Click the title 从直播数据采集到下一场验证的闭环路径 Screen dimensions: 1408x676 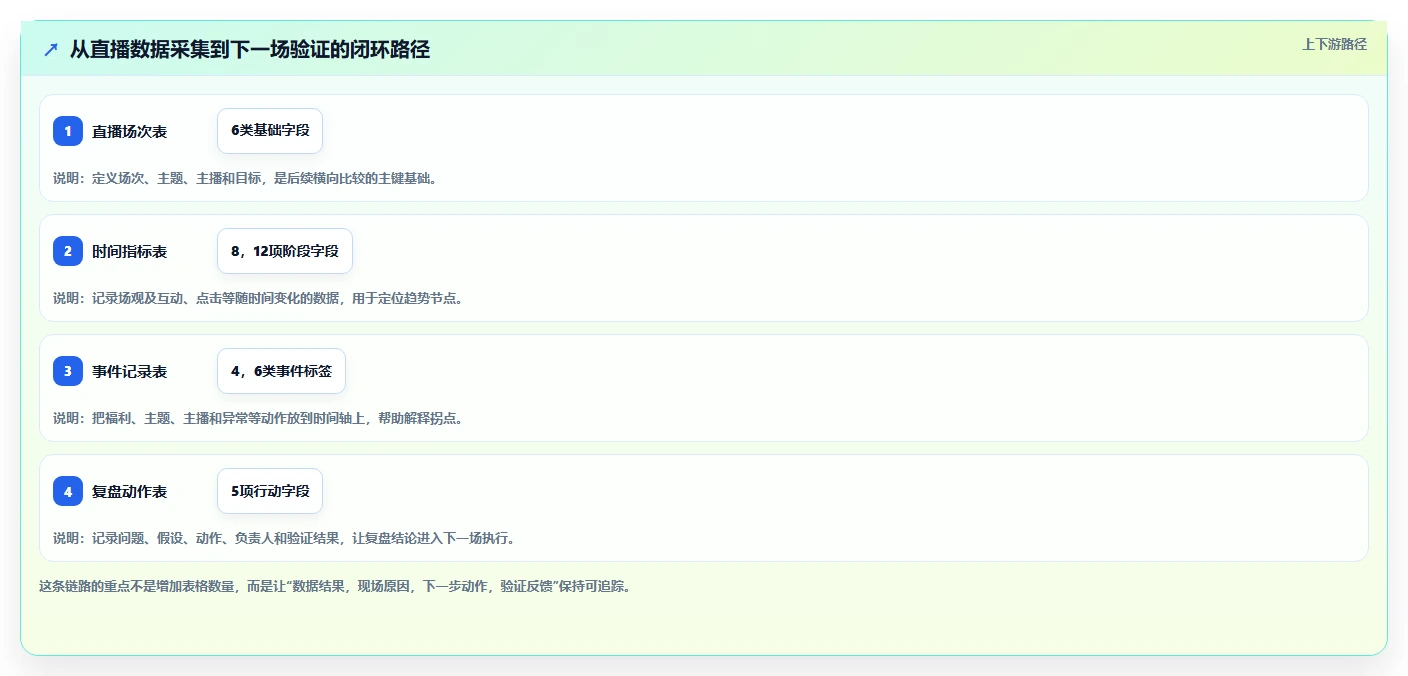click(x=250, y=49)
